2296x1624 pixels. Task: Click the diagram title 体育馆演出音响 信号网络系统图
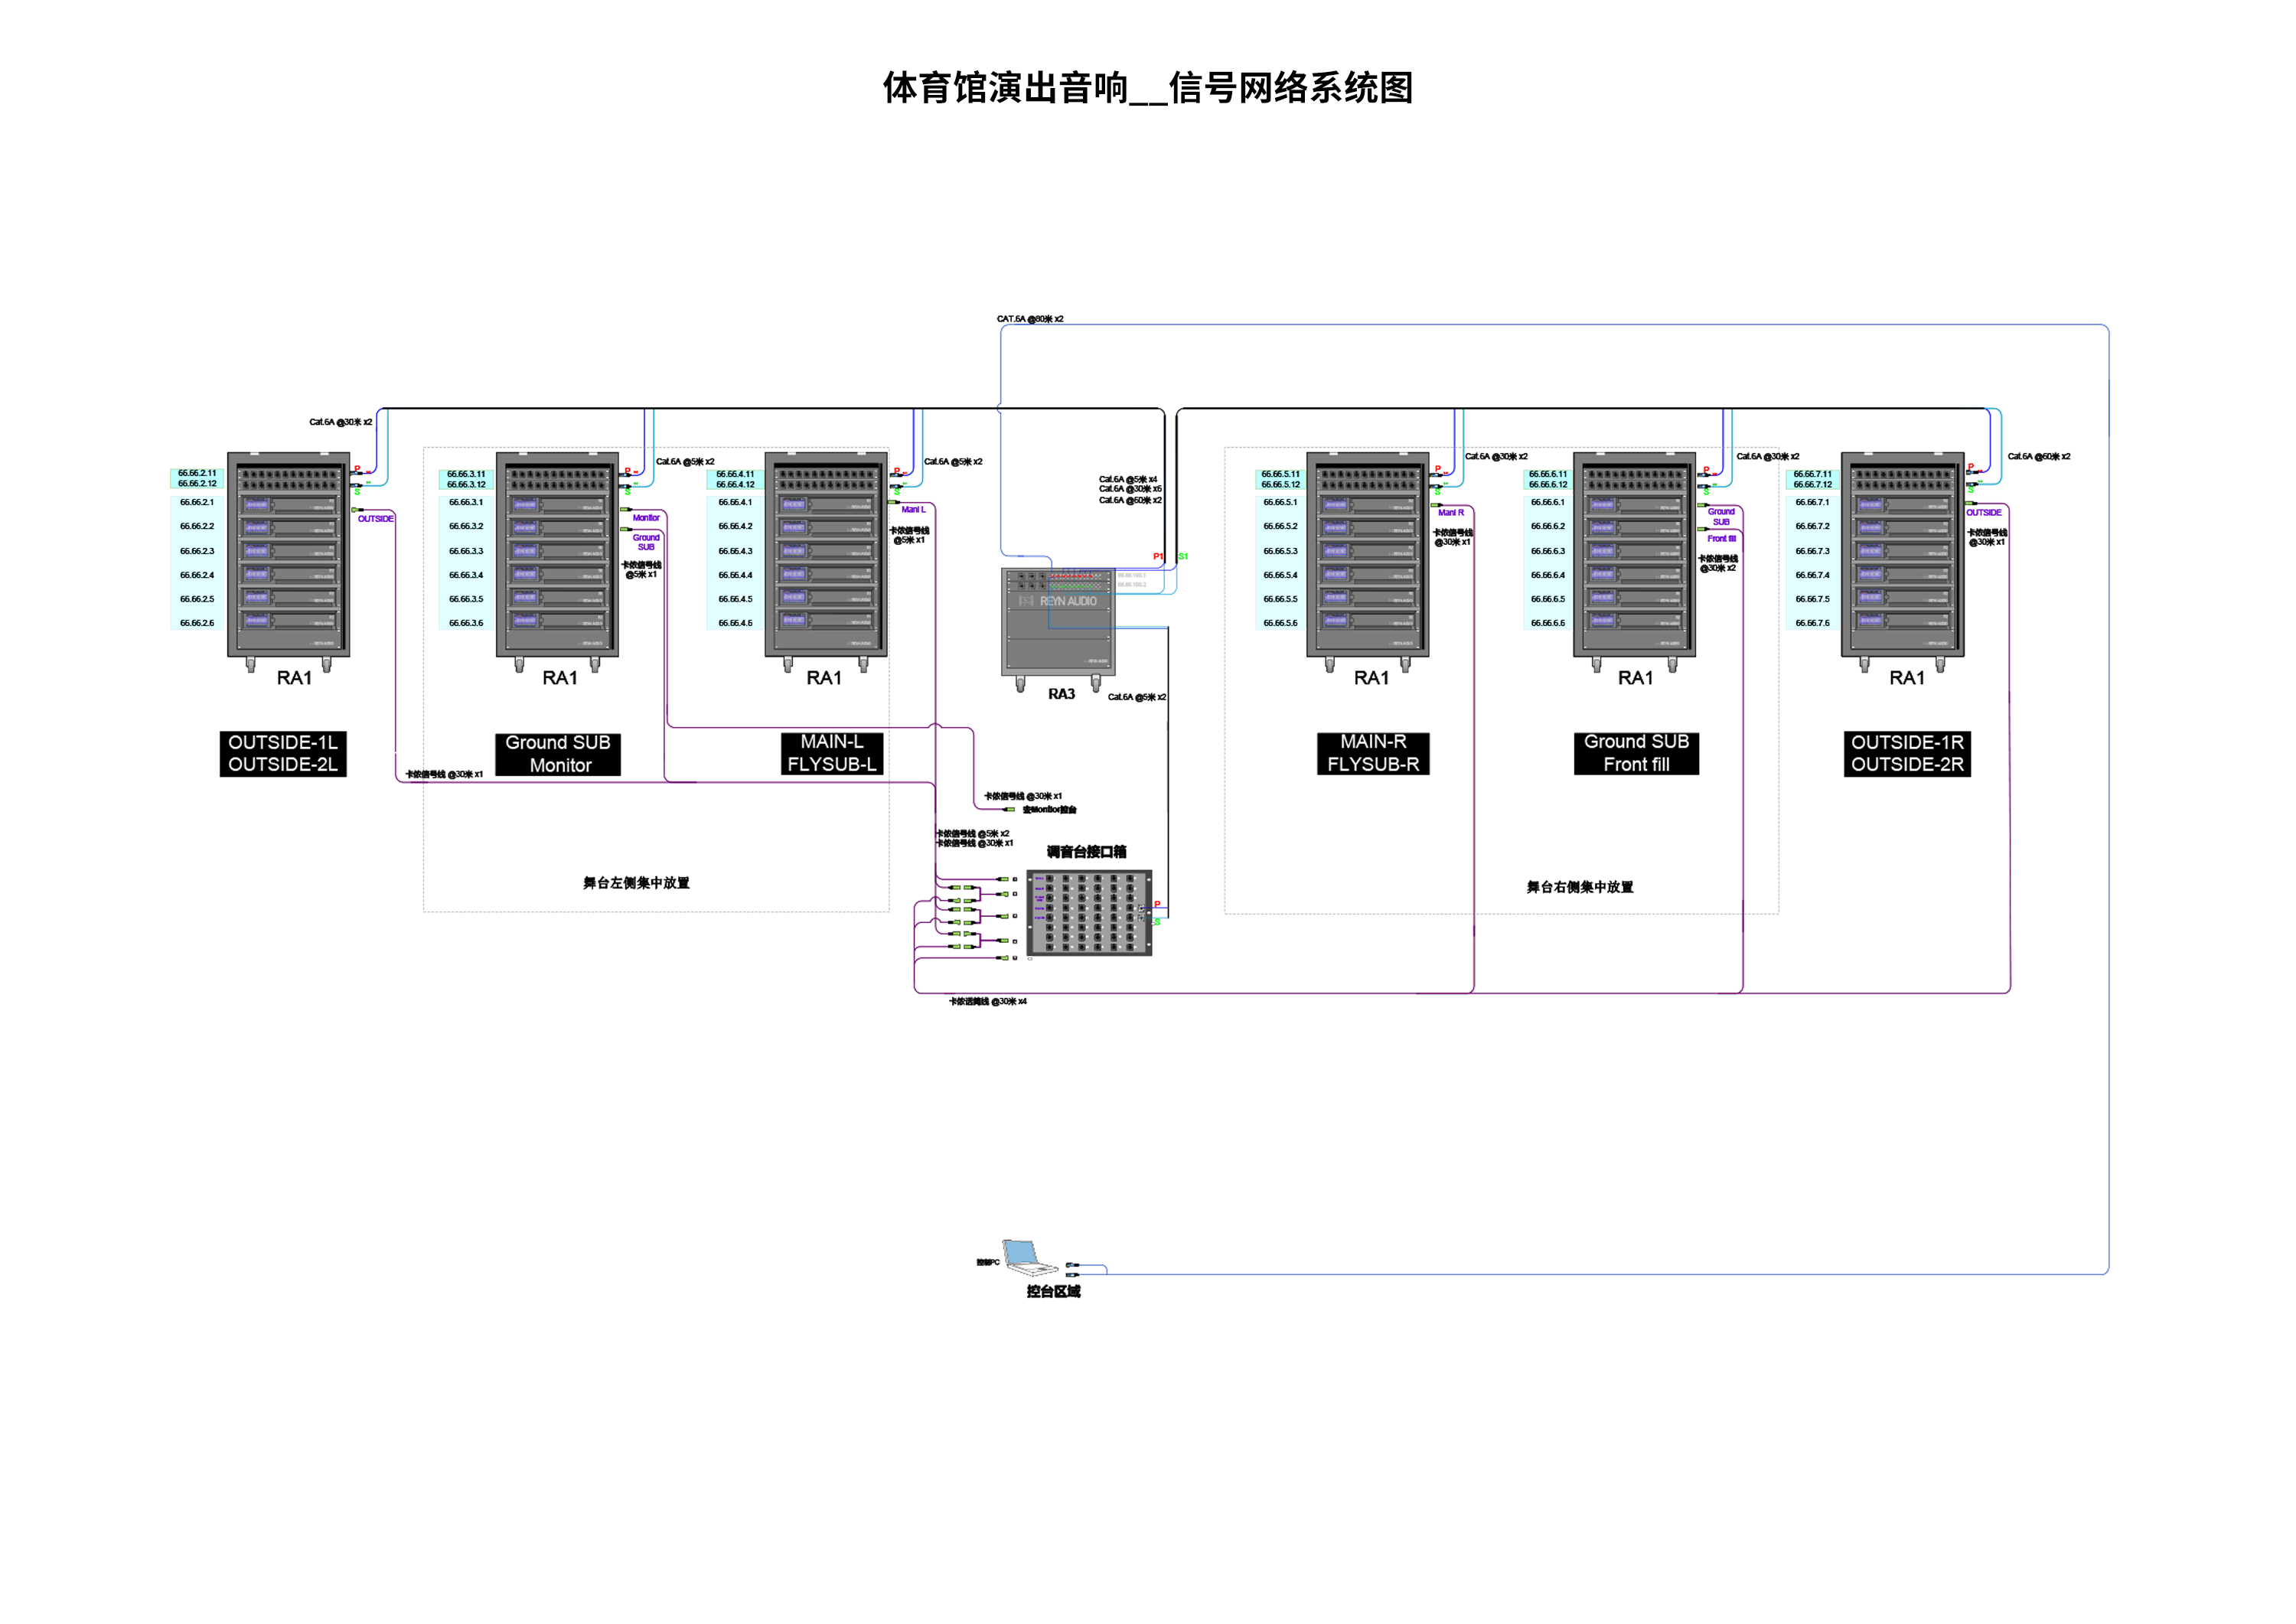pos(1147,88)
